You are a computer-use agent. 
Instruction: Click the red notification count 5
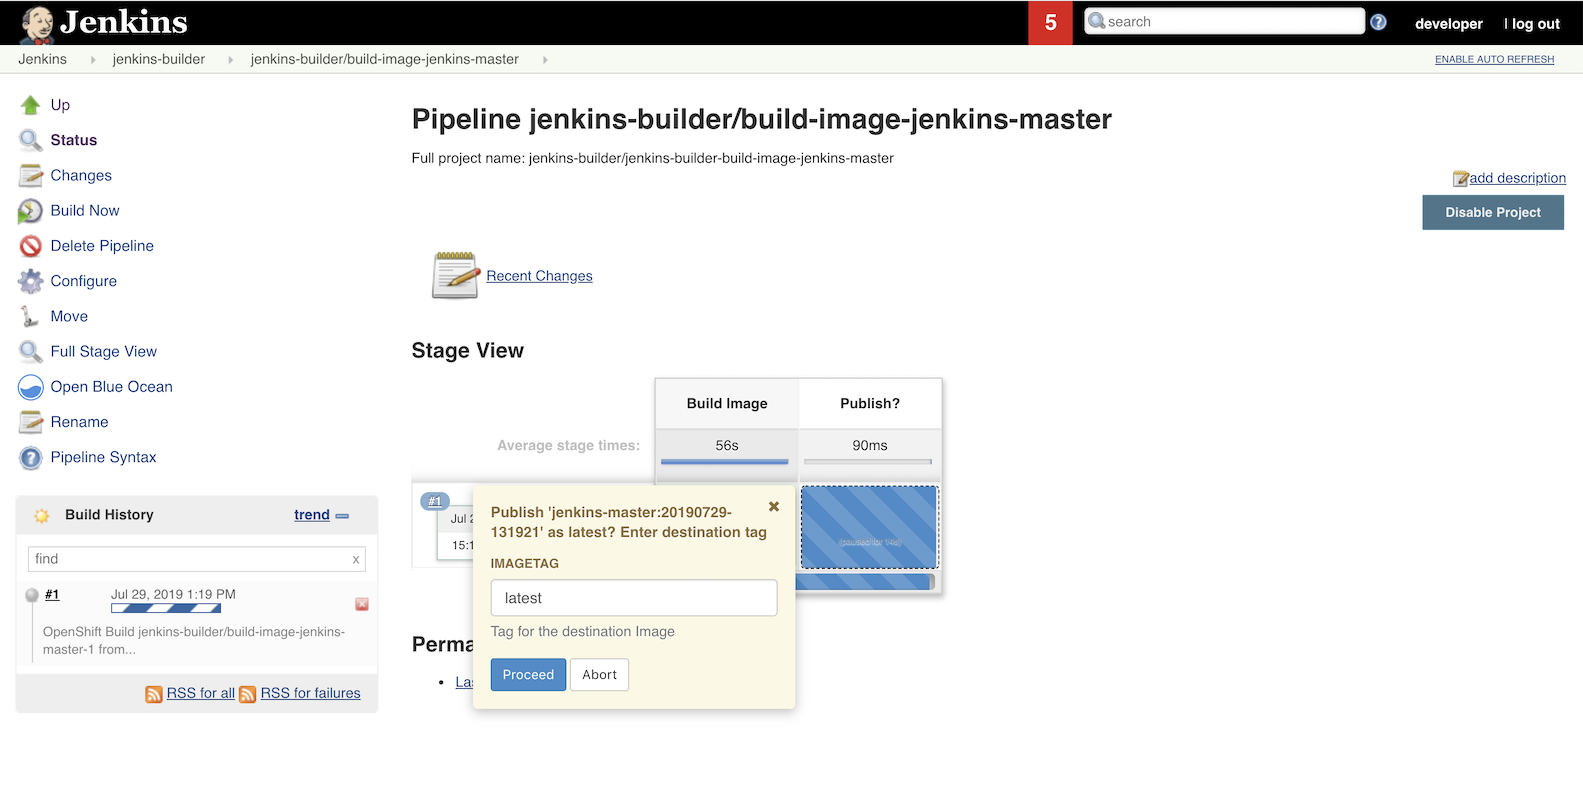coord(1050,22)
